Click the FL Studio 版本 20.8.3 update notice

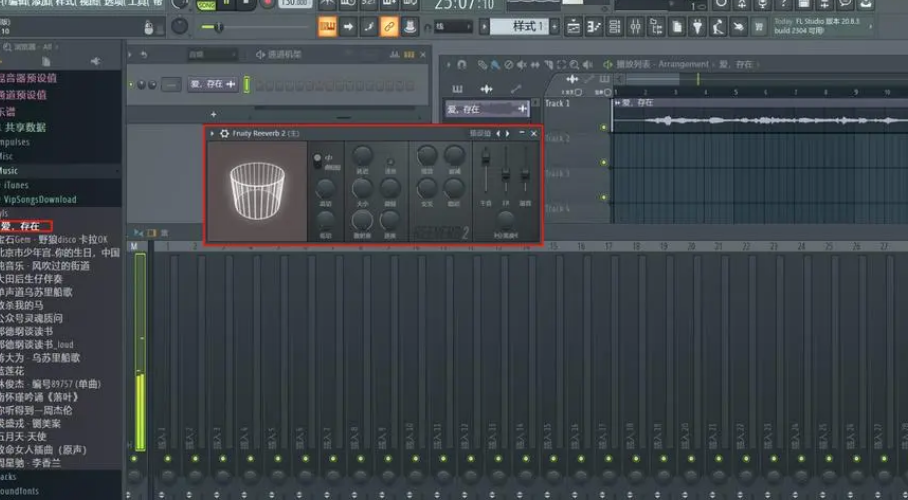tap(821, 26)
